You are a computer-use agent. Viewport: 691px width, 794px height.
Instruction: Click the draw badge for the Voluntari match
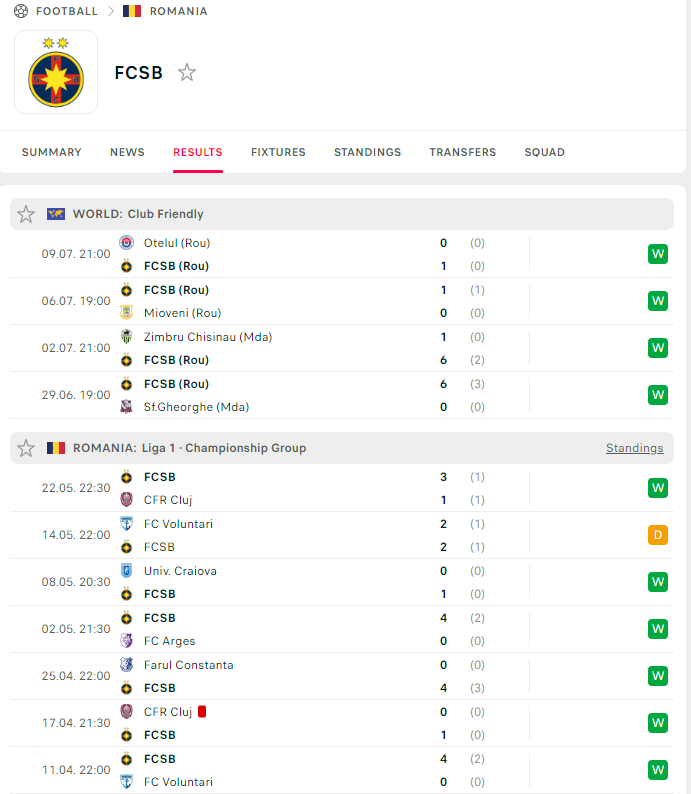(657, 535)
